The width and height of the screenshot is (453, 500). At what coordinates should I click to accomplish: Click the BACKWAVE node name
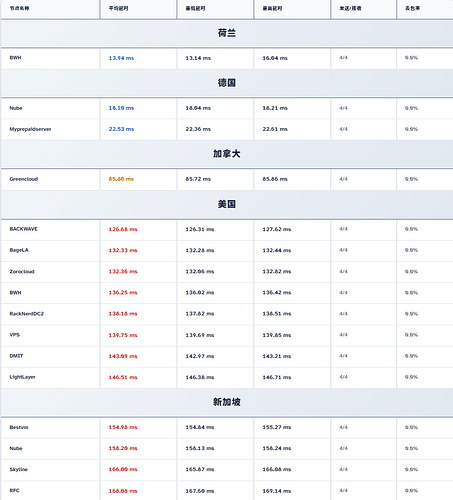tap(23, 229)
